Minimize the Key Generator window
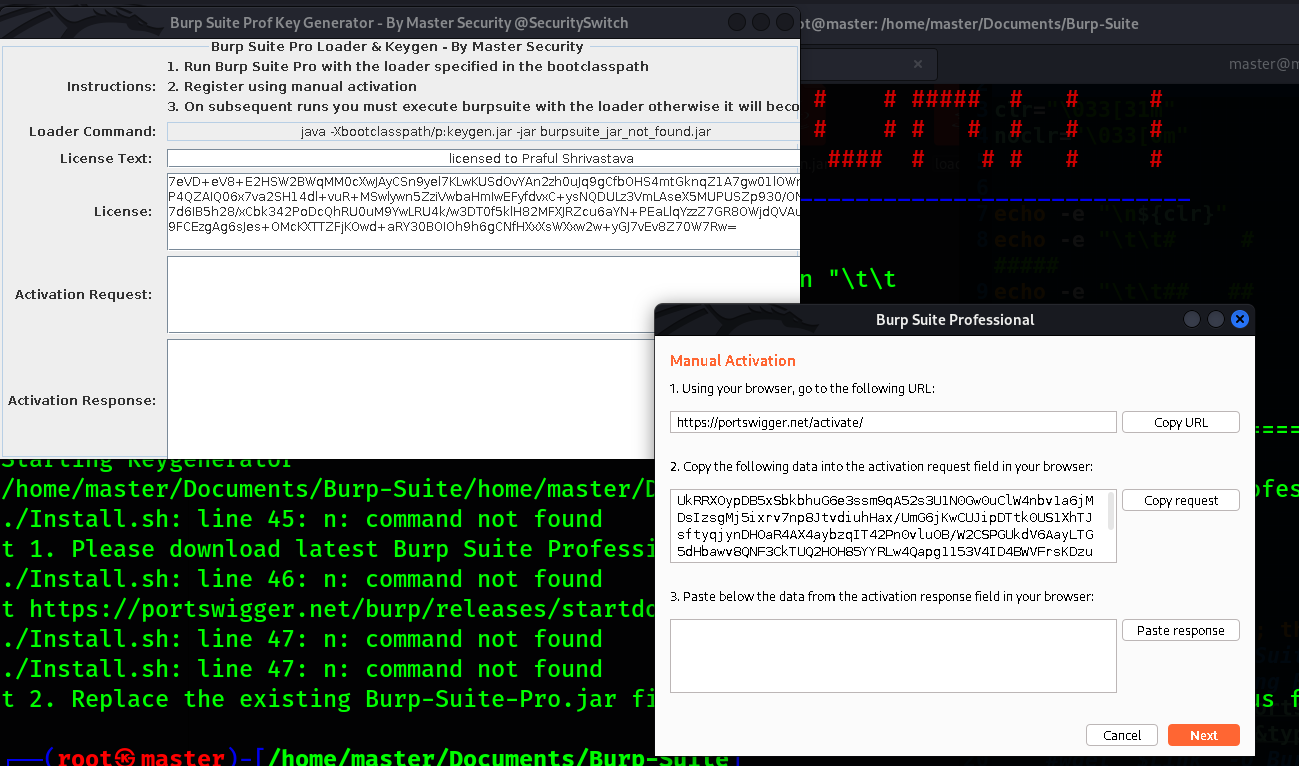Screen dimensions: 1299x766 (737, 20)
